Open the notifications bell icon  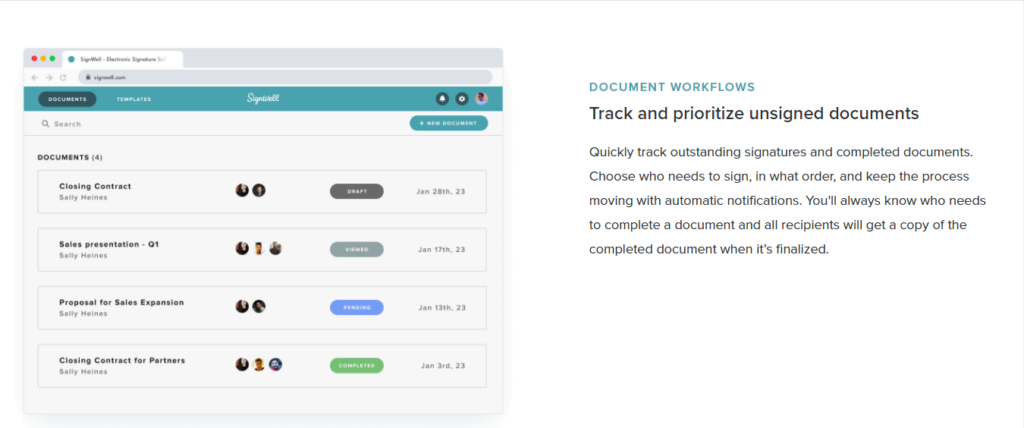pos(442,99)
